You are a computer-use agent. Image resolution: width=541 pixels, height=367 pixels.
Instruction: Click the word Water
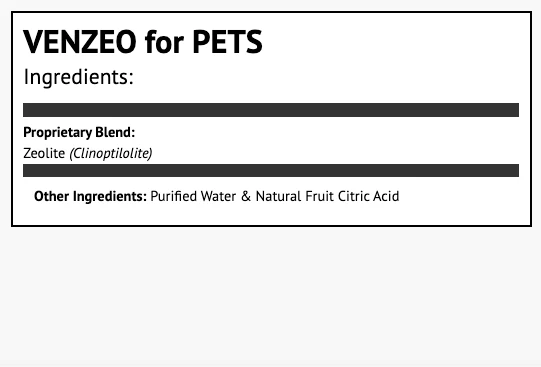[x=218, y=196]
